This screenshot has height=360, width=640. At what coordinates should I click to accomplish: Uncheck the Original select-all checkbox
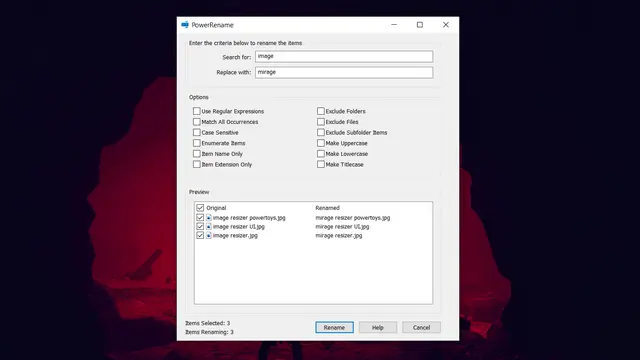200,208
